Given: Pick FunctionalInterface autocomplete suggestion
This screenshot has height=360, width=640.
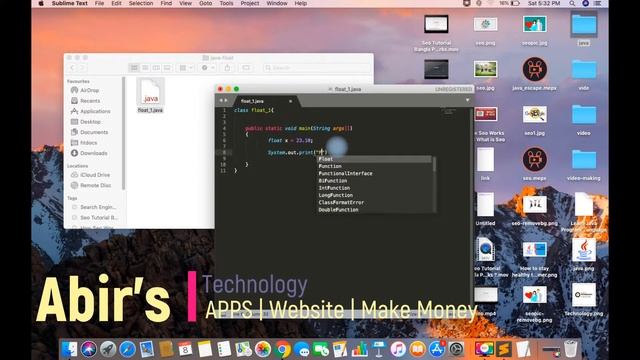Looking at the screenshot, I should coord(374,173).
